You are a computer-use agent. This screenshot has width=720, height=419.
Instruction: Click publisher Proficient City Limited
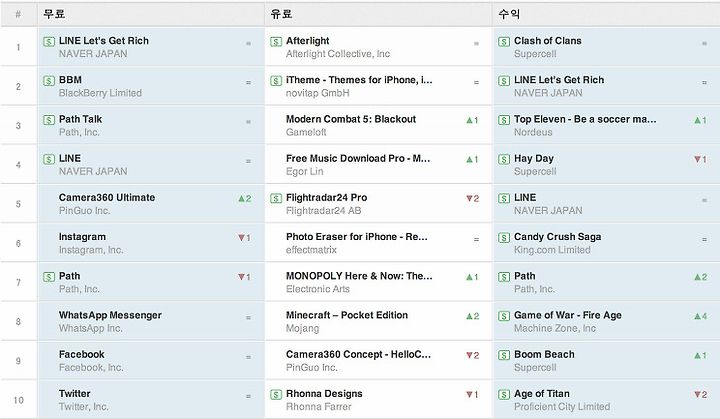click(x=562, y=407)
